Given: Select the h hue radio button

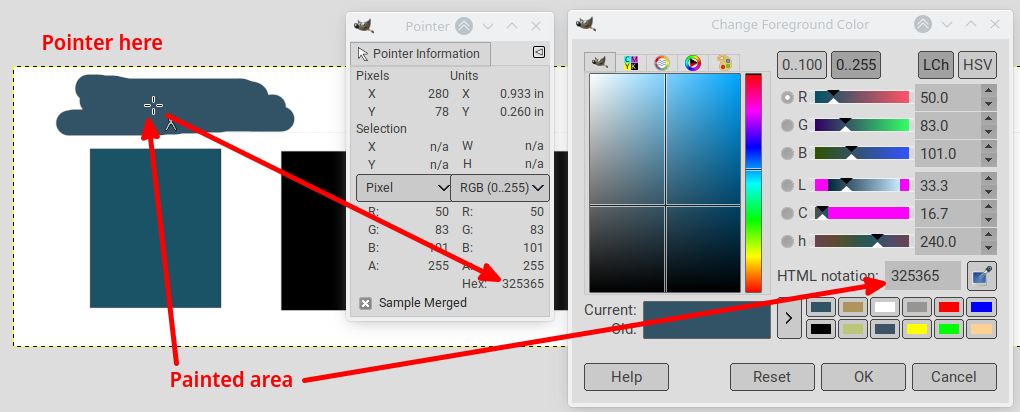Looking at the screenshot, I should pyautogui.click(x=788, y=241).
